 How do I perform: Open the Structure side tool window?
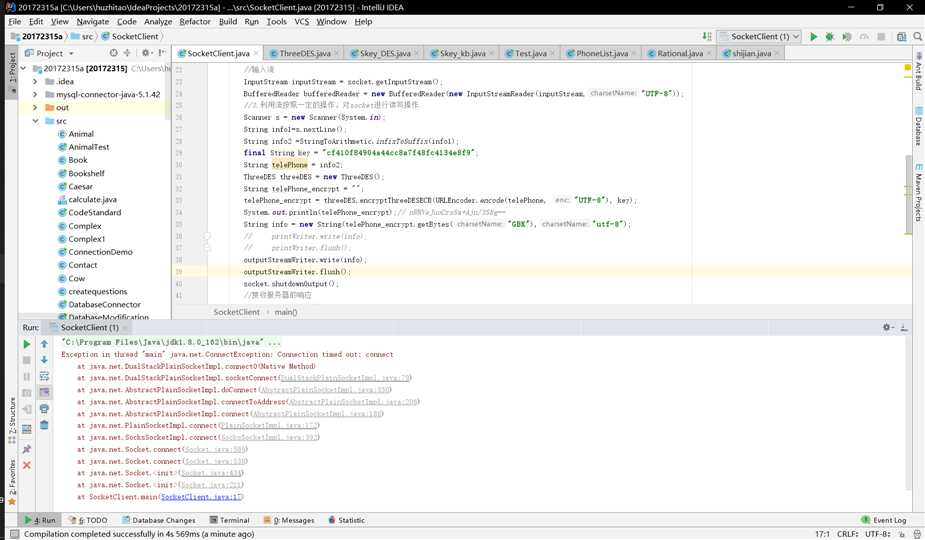click(12, 421)
